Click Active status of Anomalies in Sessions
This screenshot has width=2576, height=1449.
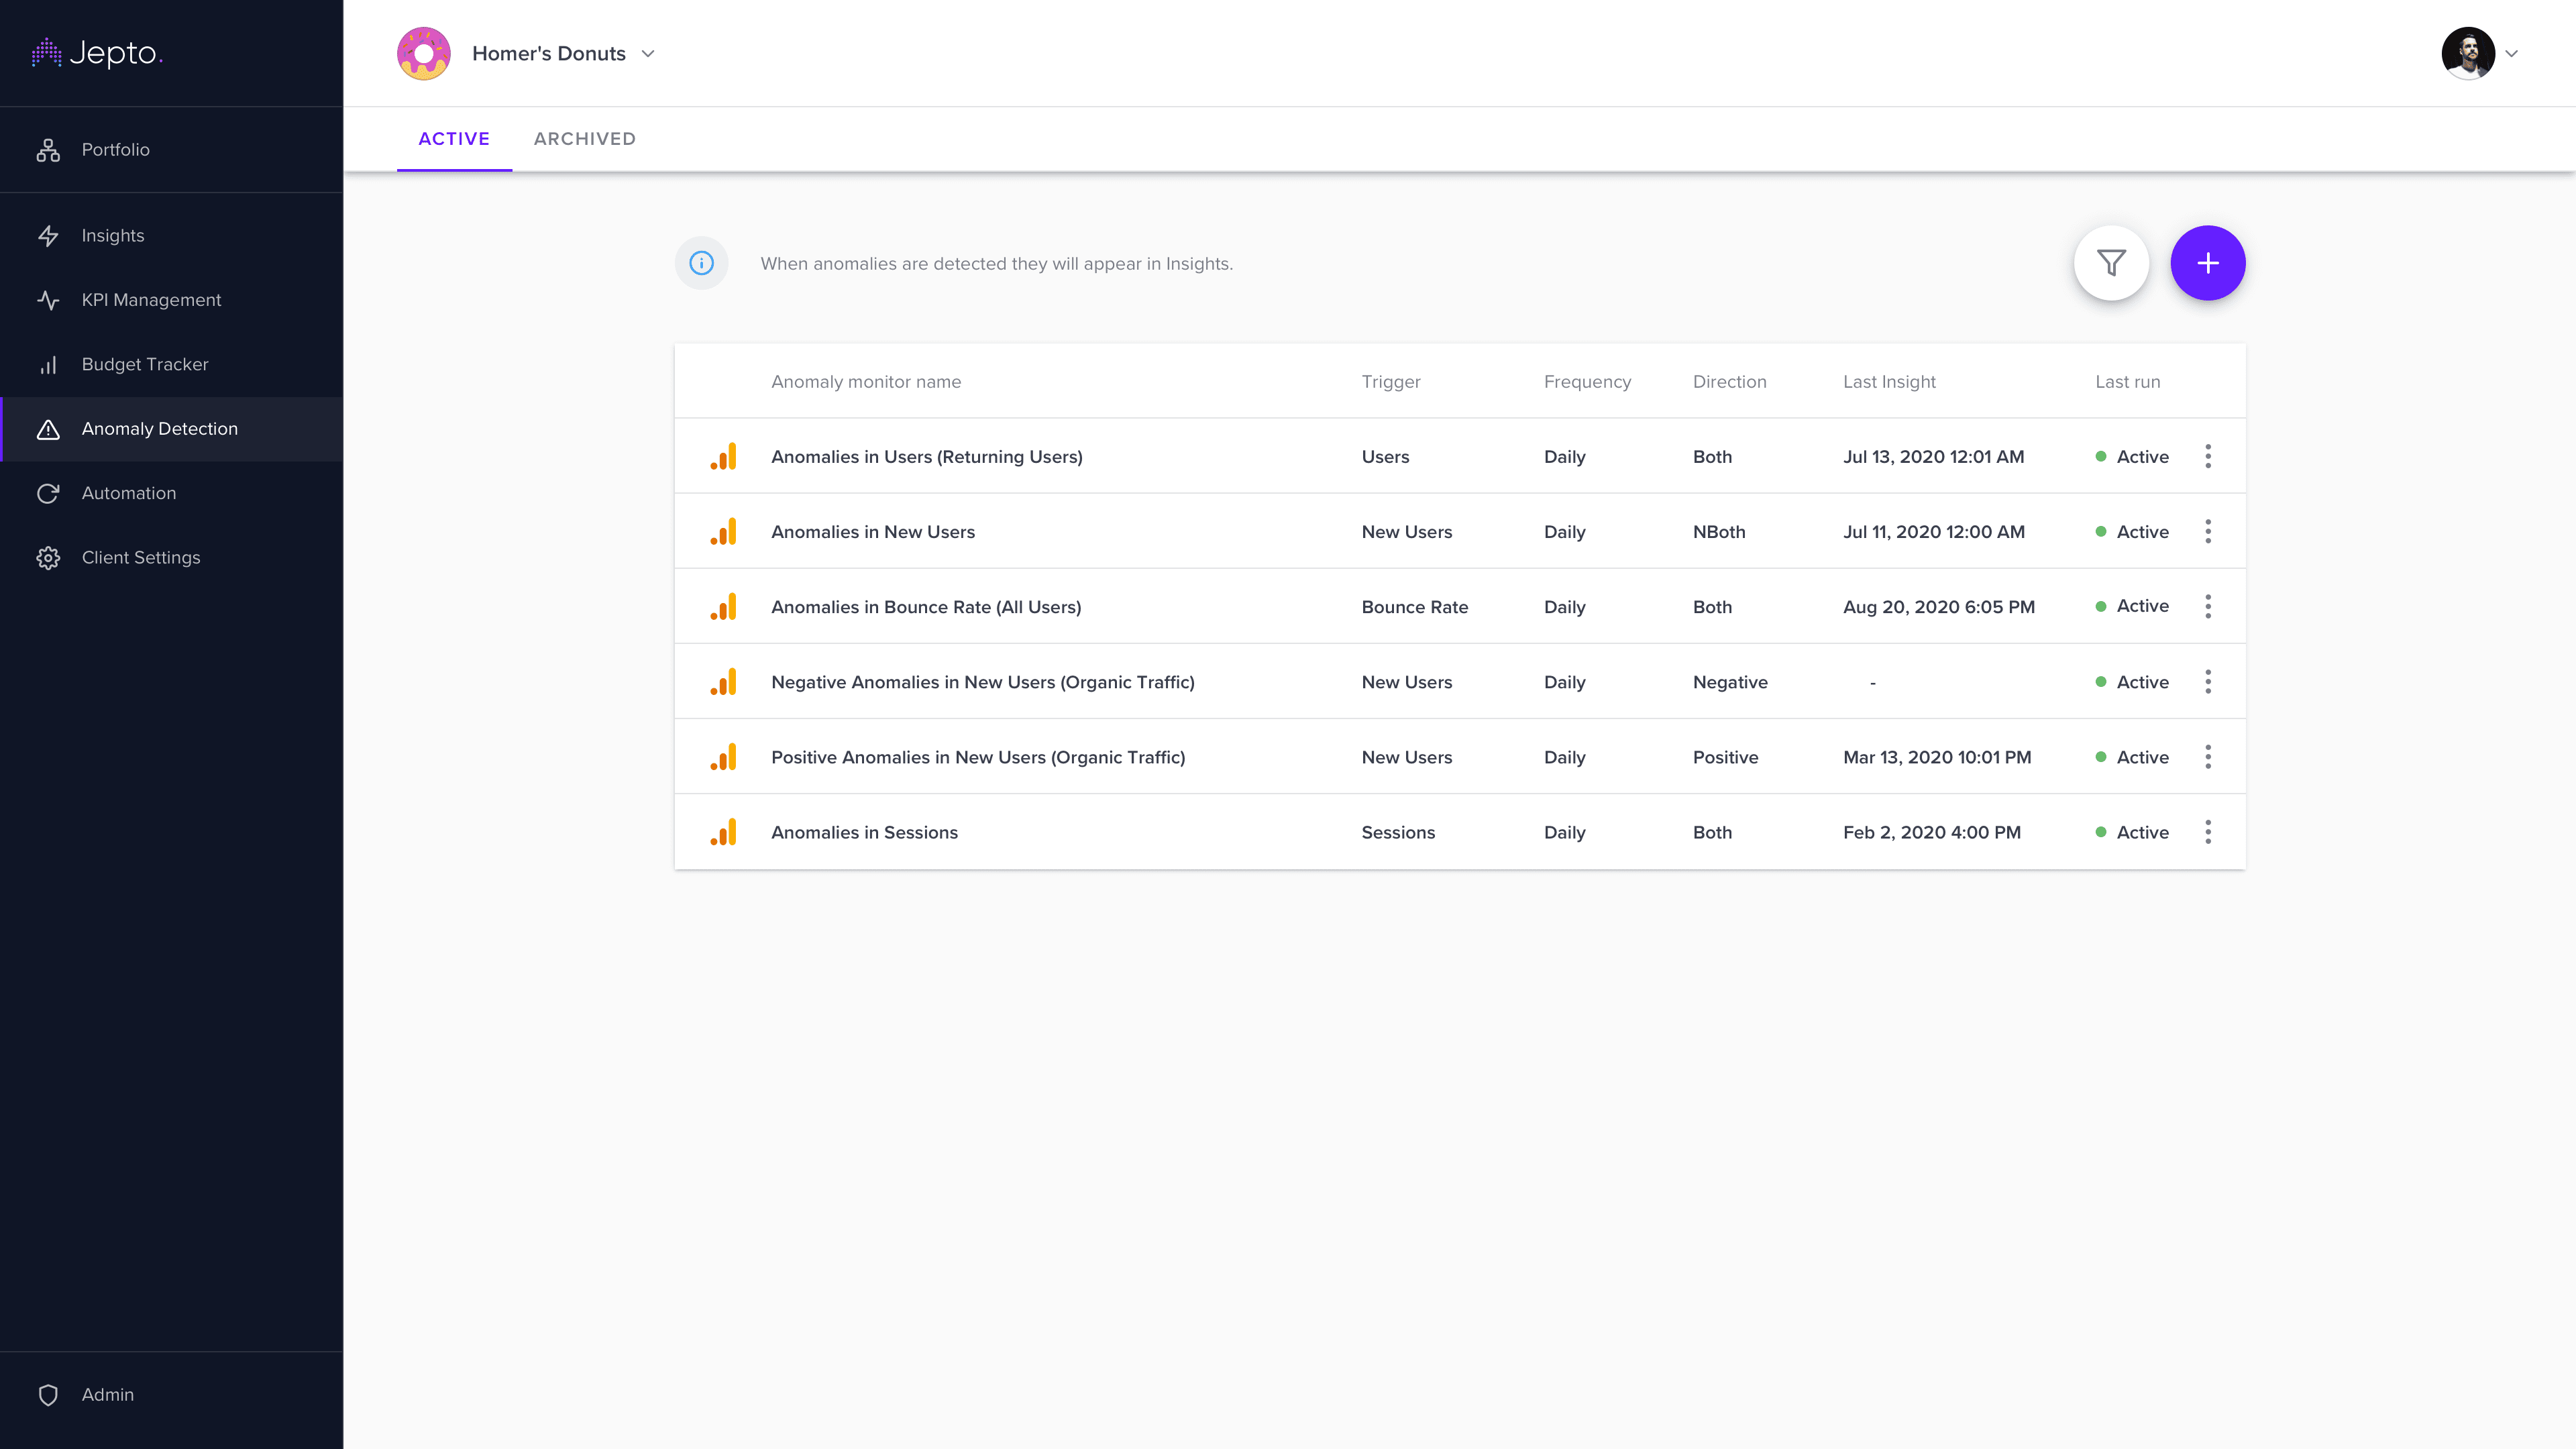click(2132, 832)
